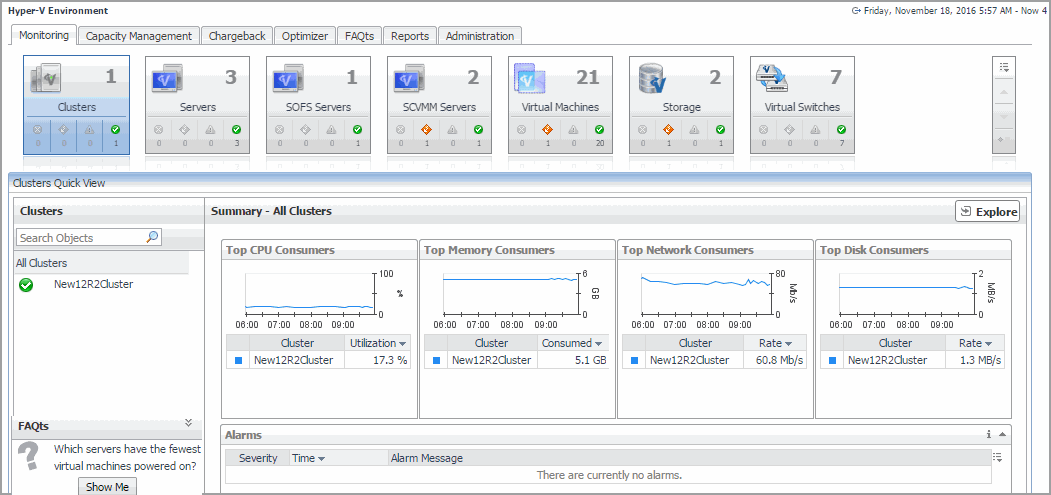The width and height of the screenshot is (1051, 495).
Task: Click the time range icon beside the date
Action: tap(856, 11)
